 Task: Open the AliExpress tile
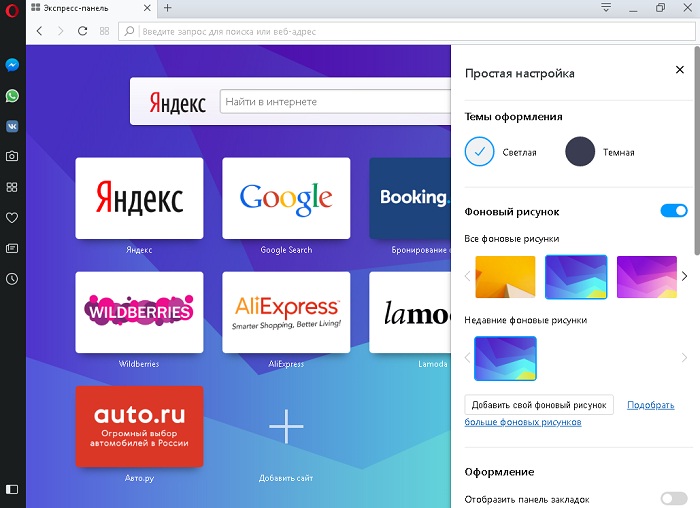(286, 312)
